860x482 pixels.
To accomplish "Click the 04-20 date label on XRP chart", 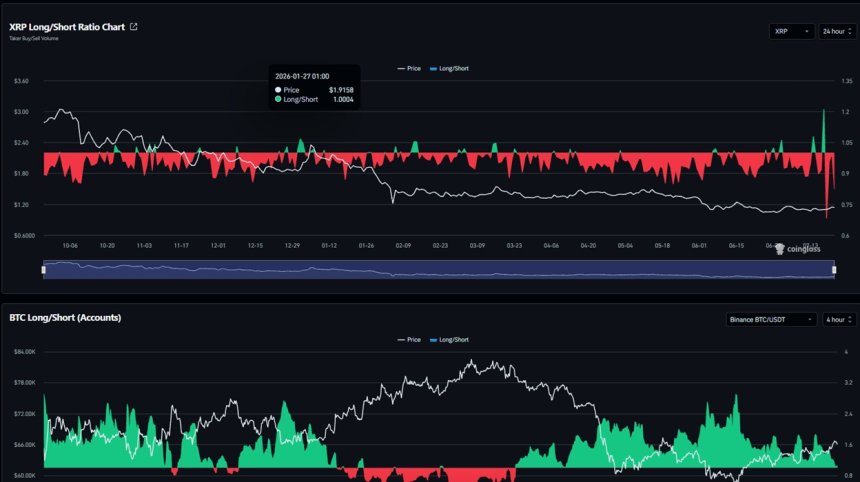I will [x=589, y=246].
